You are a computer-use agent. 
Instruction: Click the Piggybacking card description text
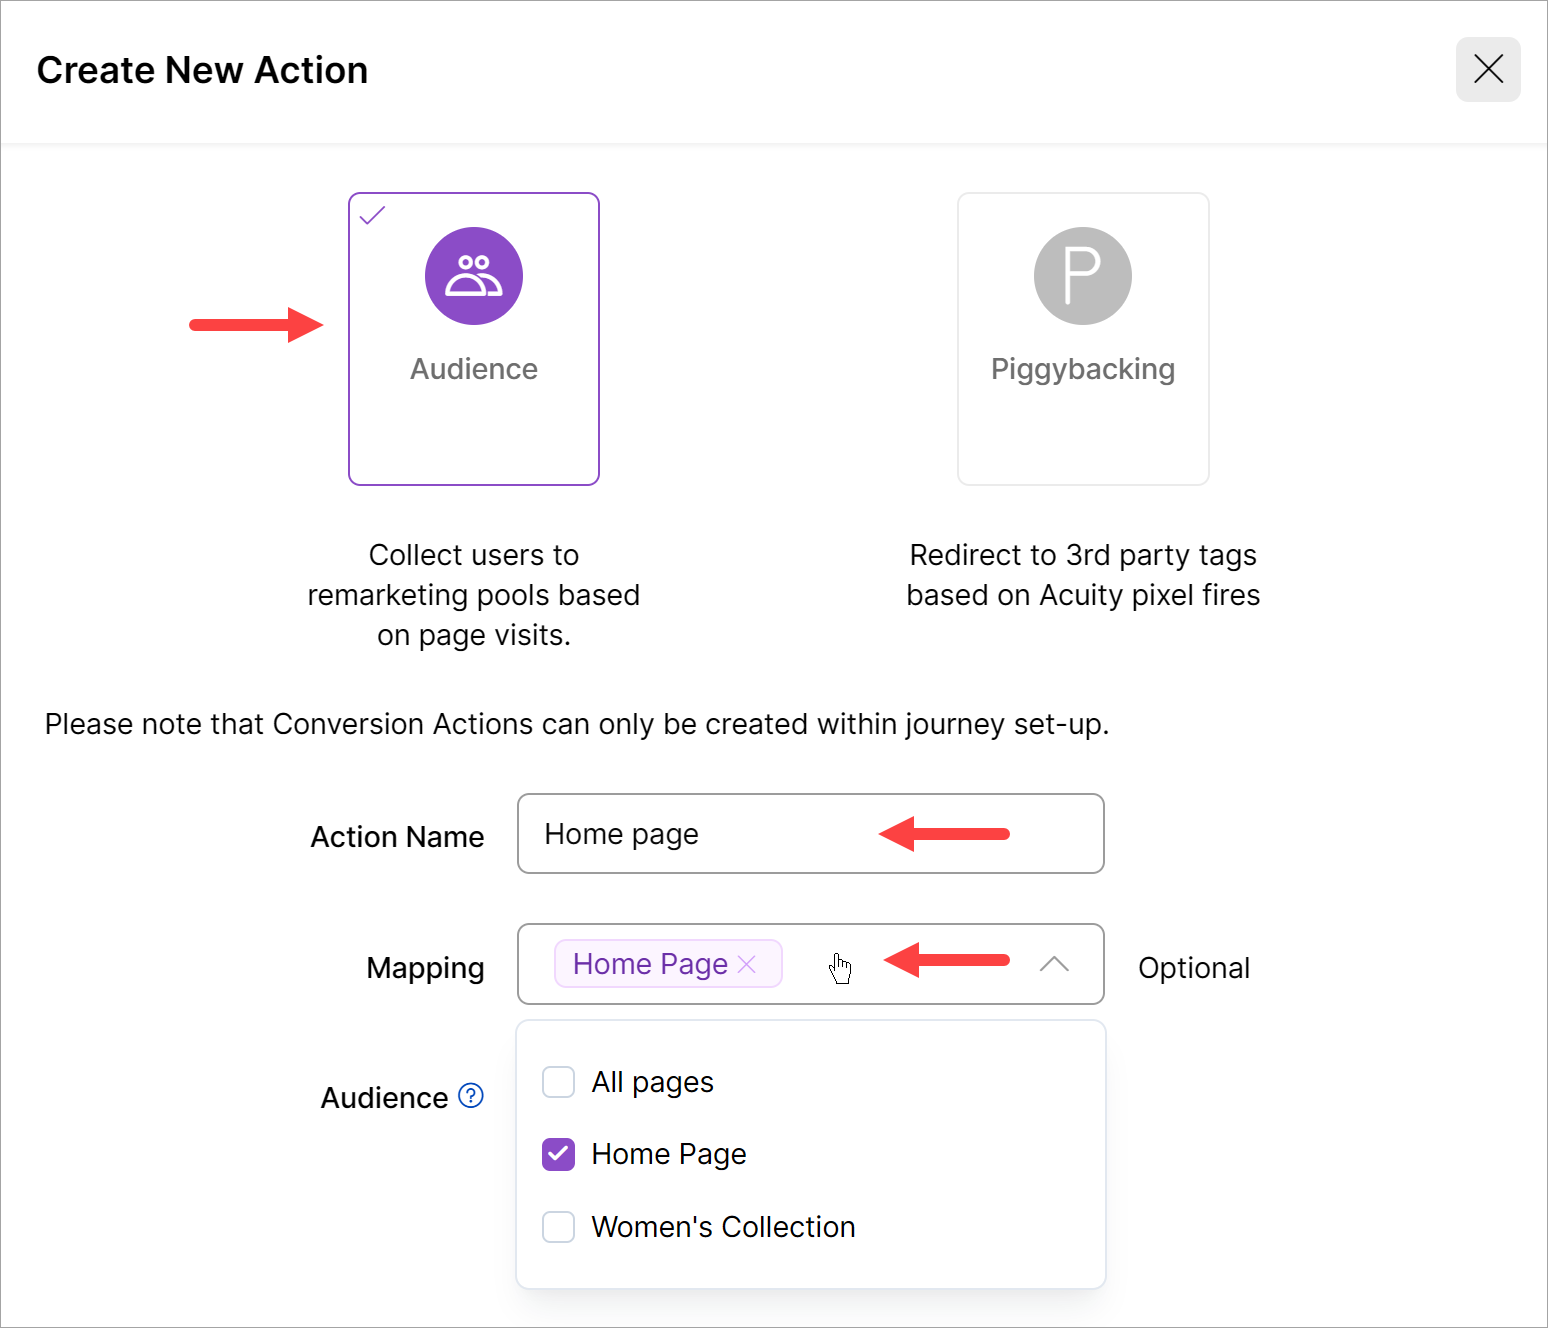click(x=1082, y=575)
